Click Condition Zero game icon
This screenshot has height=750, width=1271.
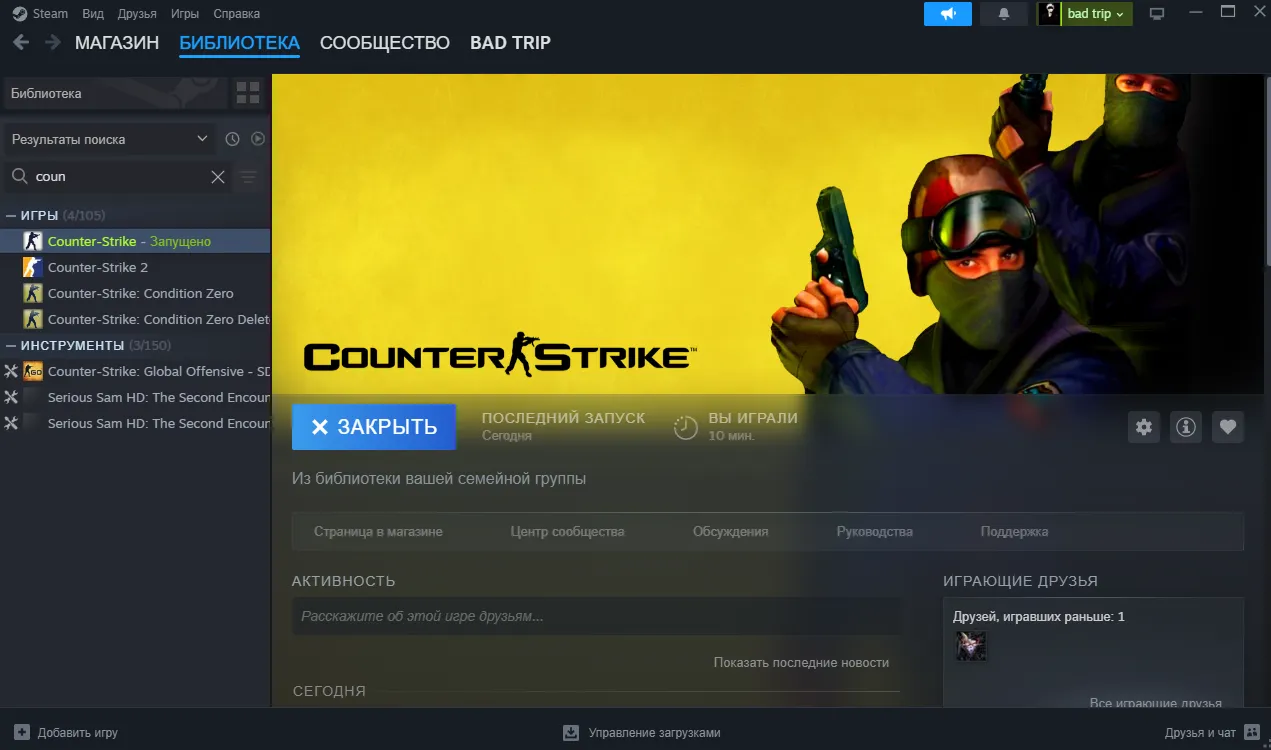[x=33, y=293]
